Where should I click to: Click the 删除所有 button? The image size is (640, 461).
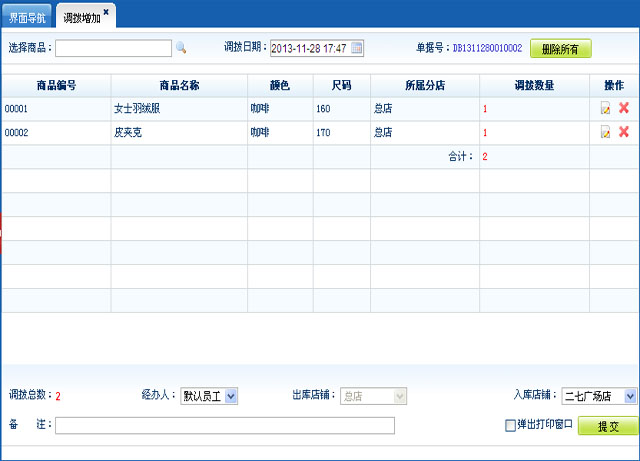560,48
